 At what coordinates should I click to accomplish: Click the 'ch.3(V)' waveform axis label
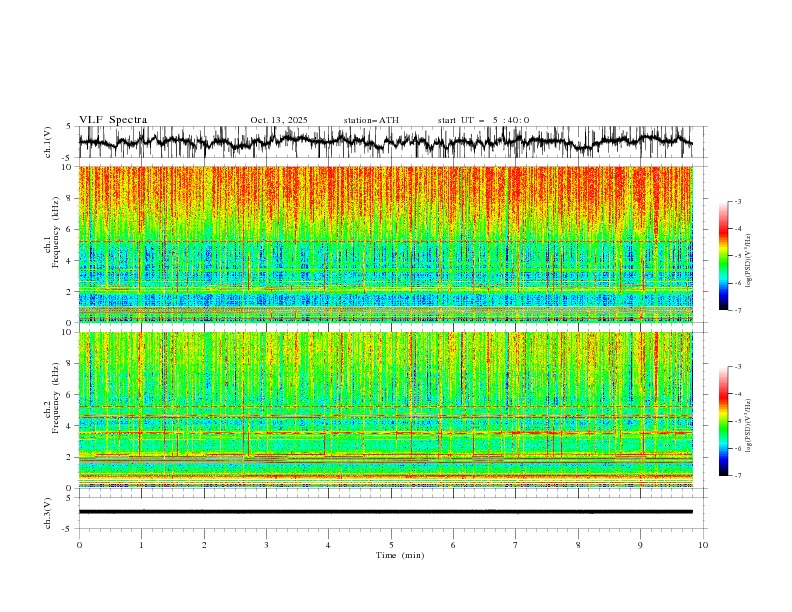pos(48,513)
